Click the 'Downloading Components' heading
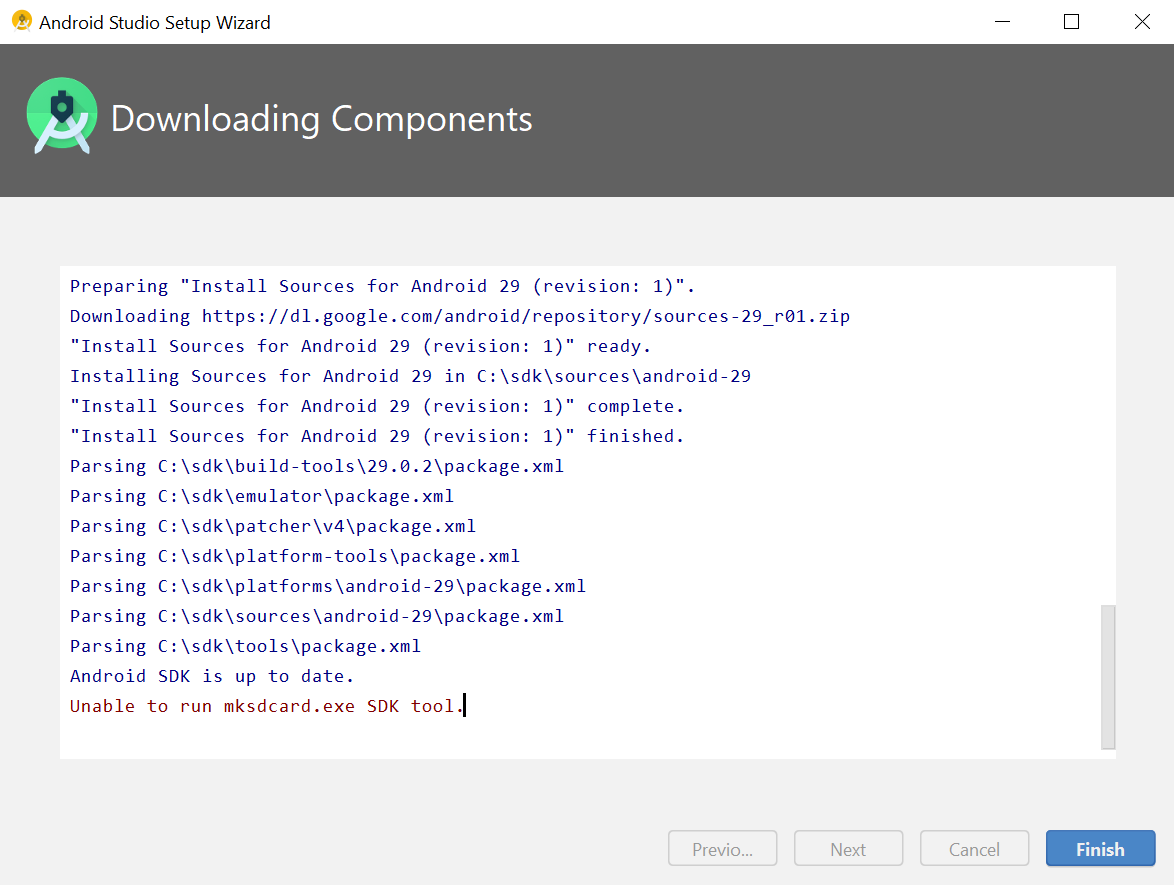Screen dimensions: 1174x885 pyautogui.click(x=321, y=119)
